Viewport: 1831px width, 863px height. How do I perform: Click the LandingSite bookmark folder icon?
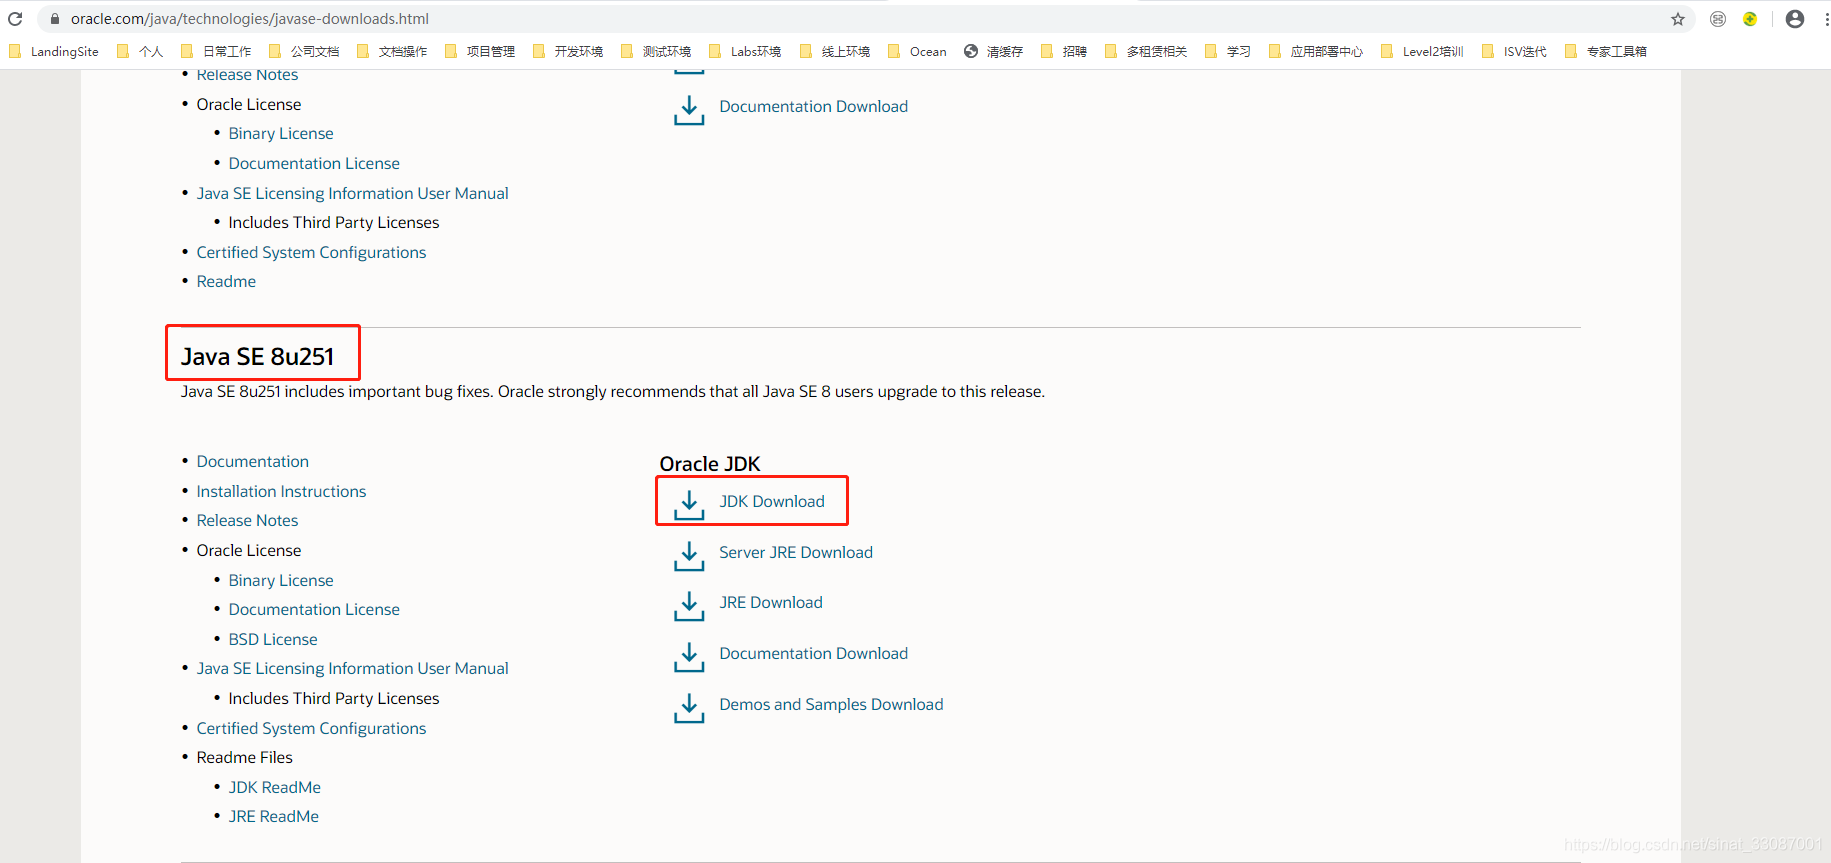pyautogui.click(x=15, y=52)
